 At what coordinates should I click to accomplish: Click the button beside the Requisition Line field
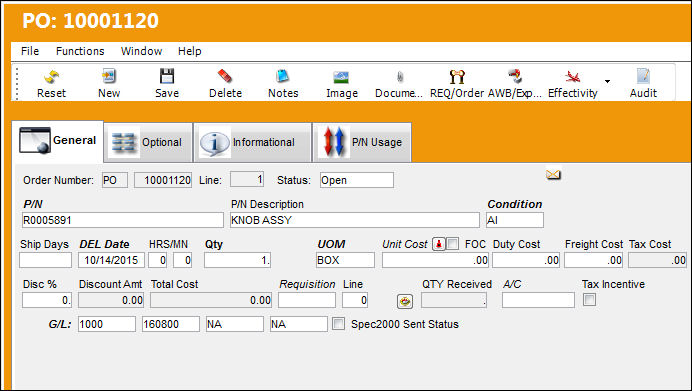[405, 301]
